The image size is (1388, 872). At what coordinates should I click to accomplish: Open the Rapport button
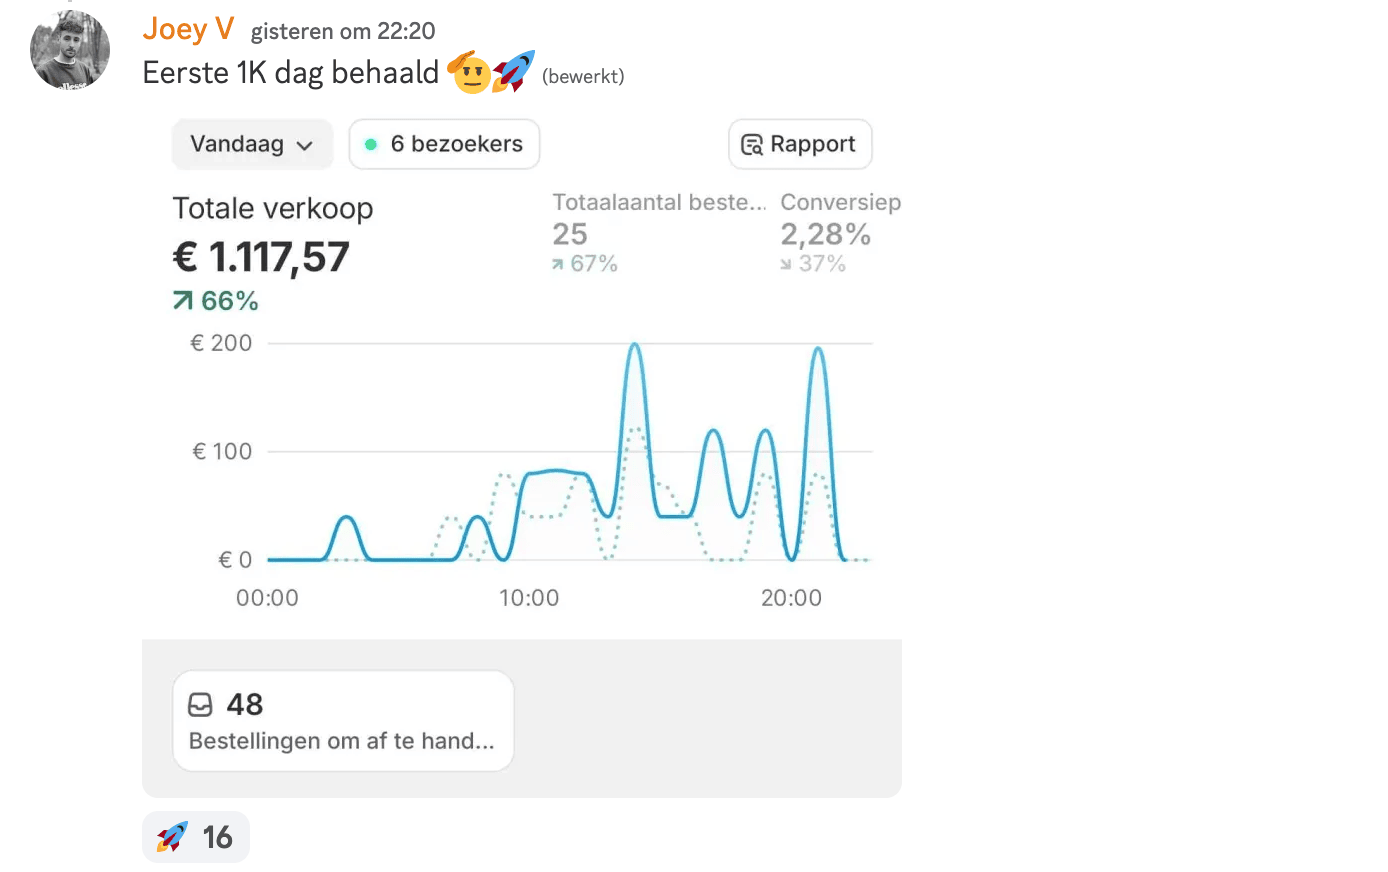800,144
